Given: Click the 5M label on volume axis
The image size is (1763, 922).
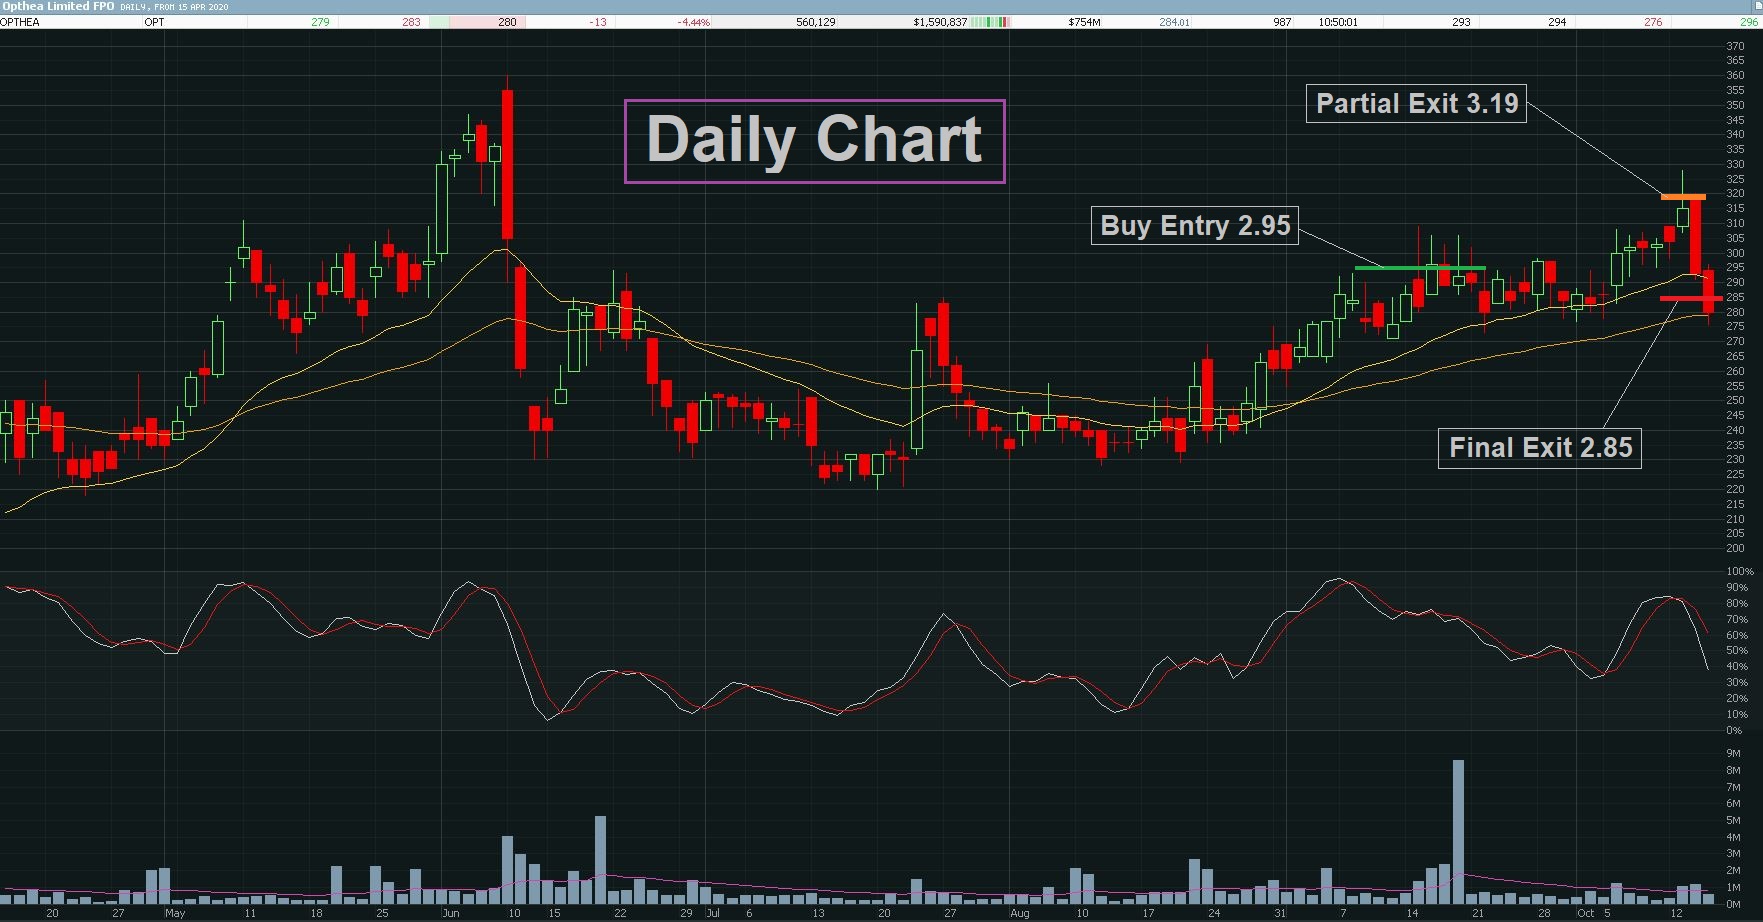Looking at the screenshot, I should pos(1734,821).
